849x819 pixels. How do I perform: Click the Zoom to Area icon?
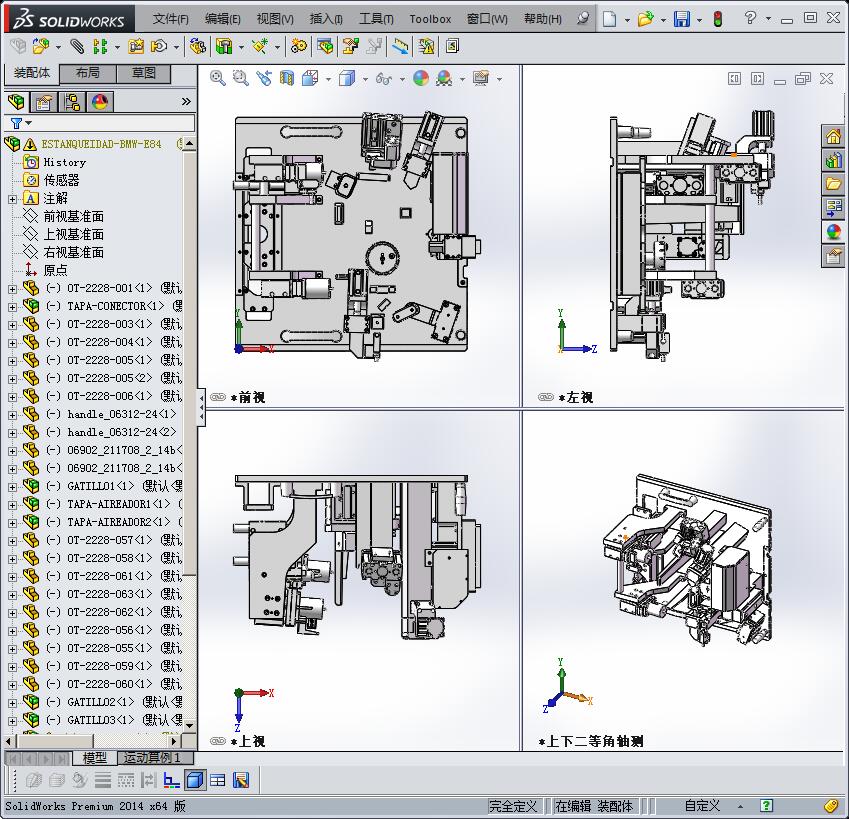coord(240,78)
